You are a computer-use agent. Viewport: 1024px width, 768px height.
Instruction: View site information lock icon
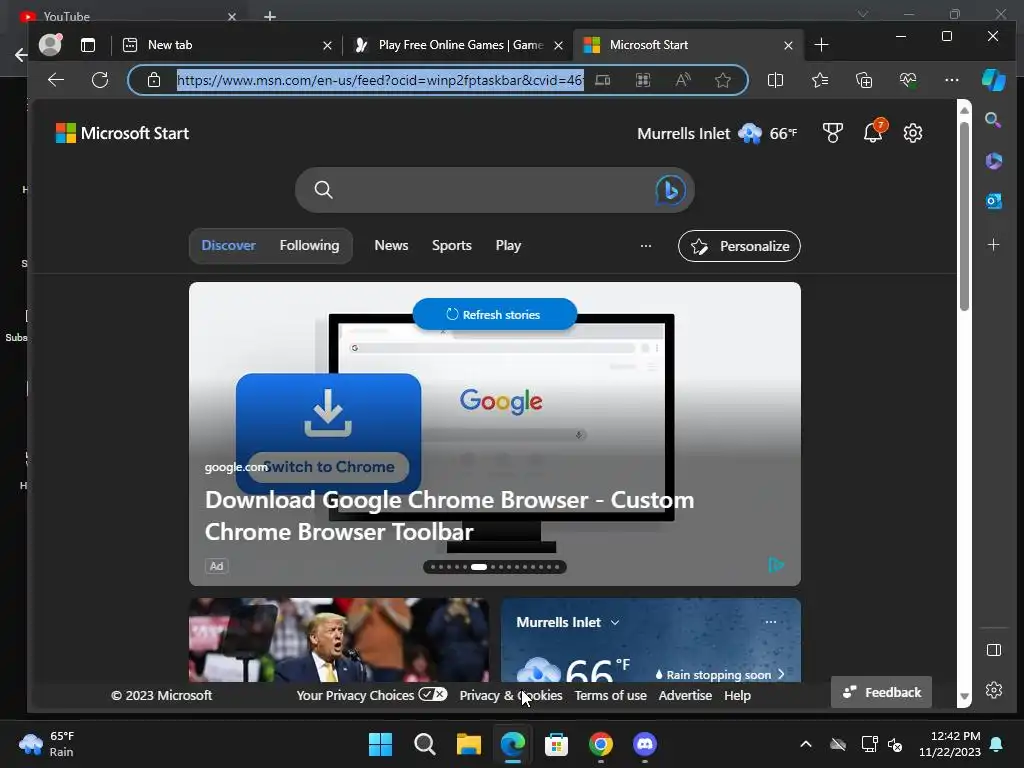click(153, 80)
